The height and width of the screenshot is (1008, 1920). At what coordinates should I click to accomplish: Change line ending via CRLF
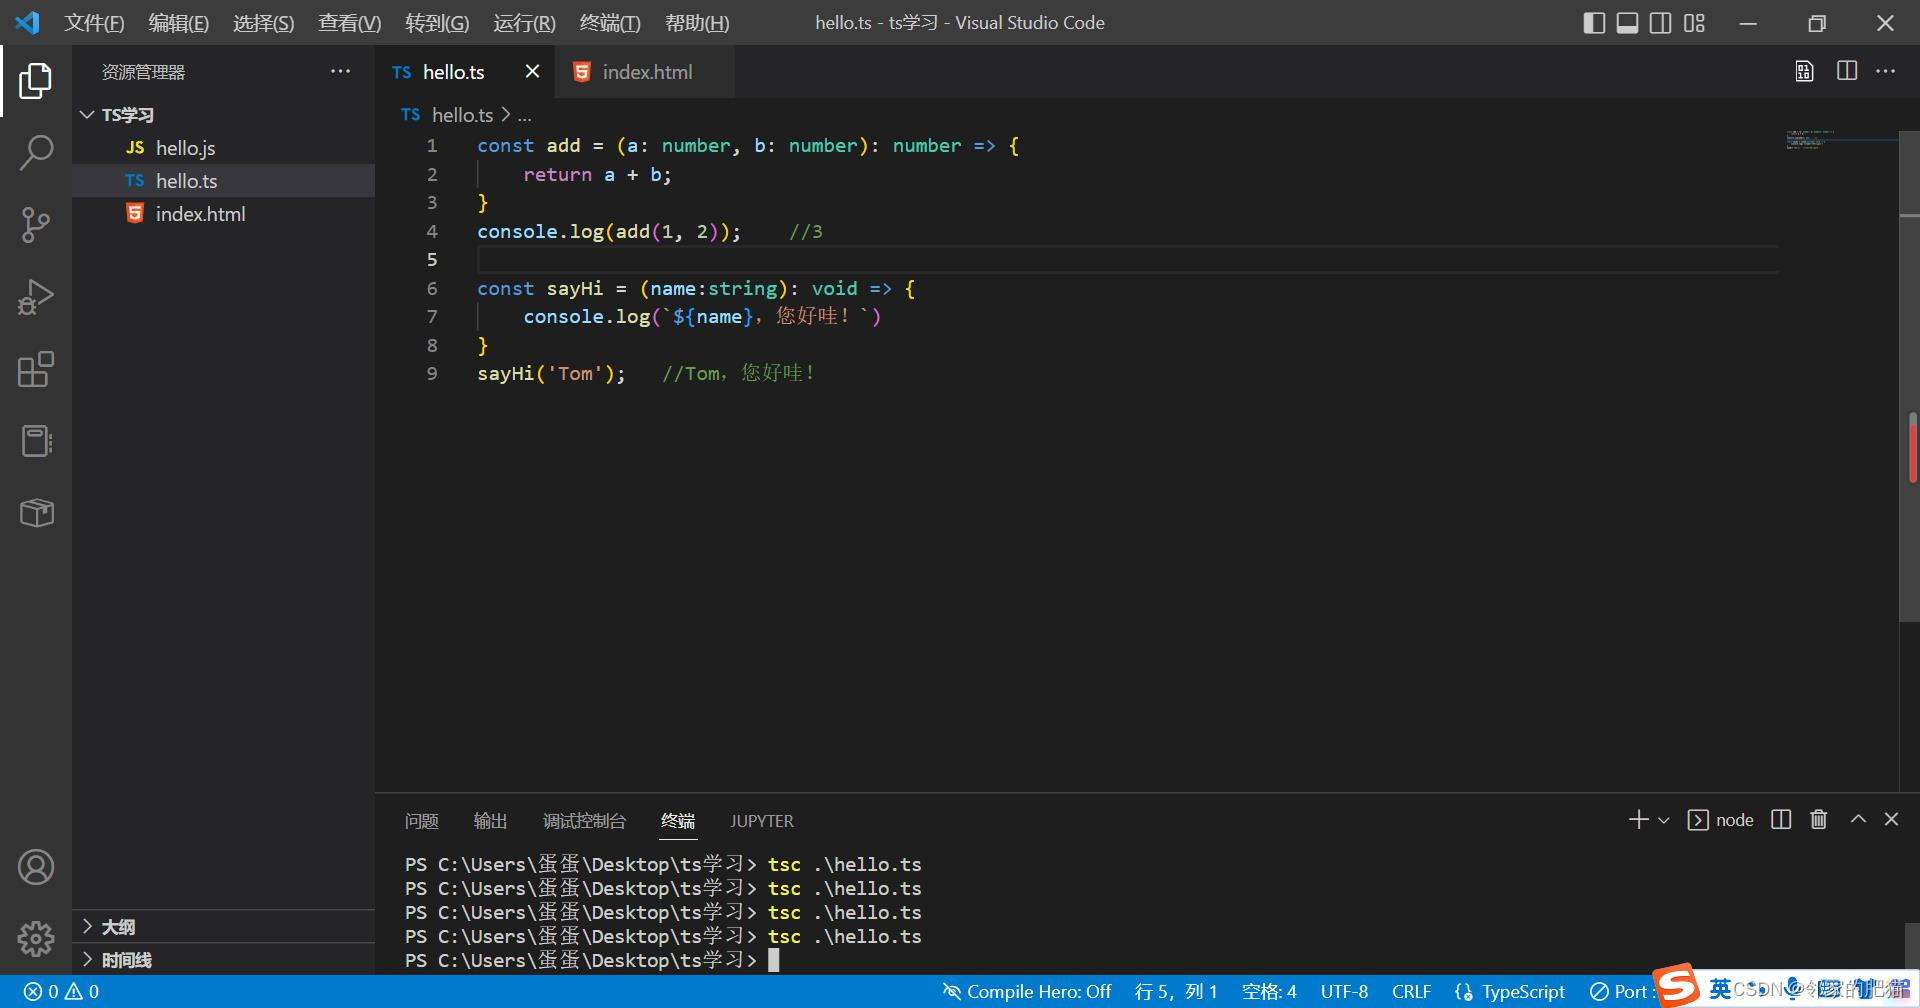point(1411,992)
